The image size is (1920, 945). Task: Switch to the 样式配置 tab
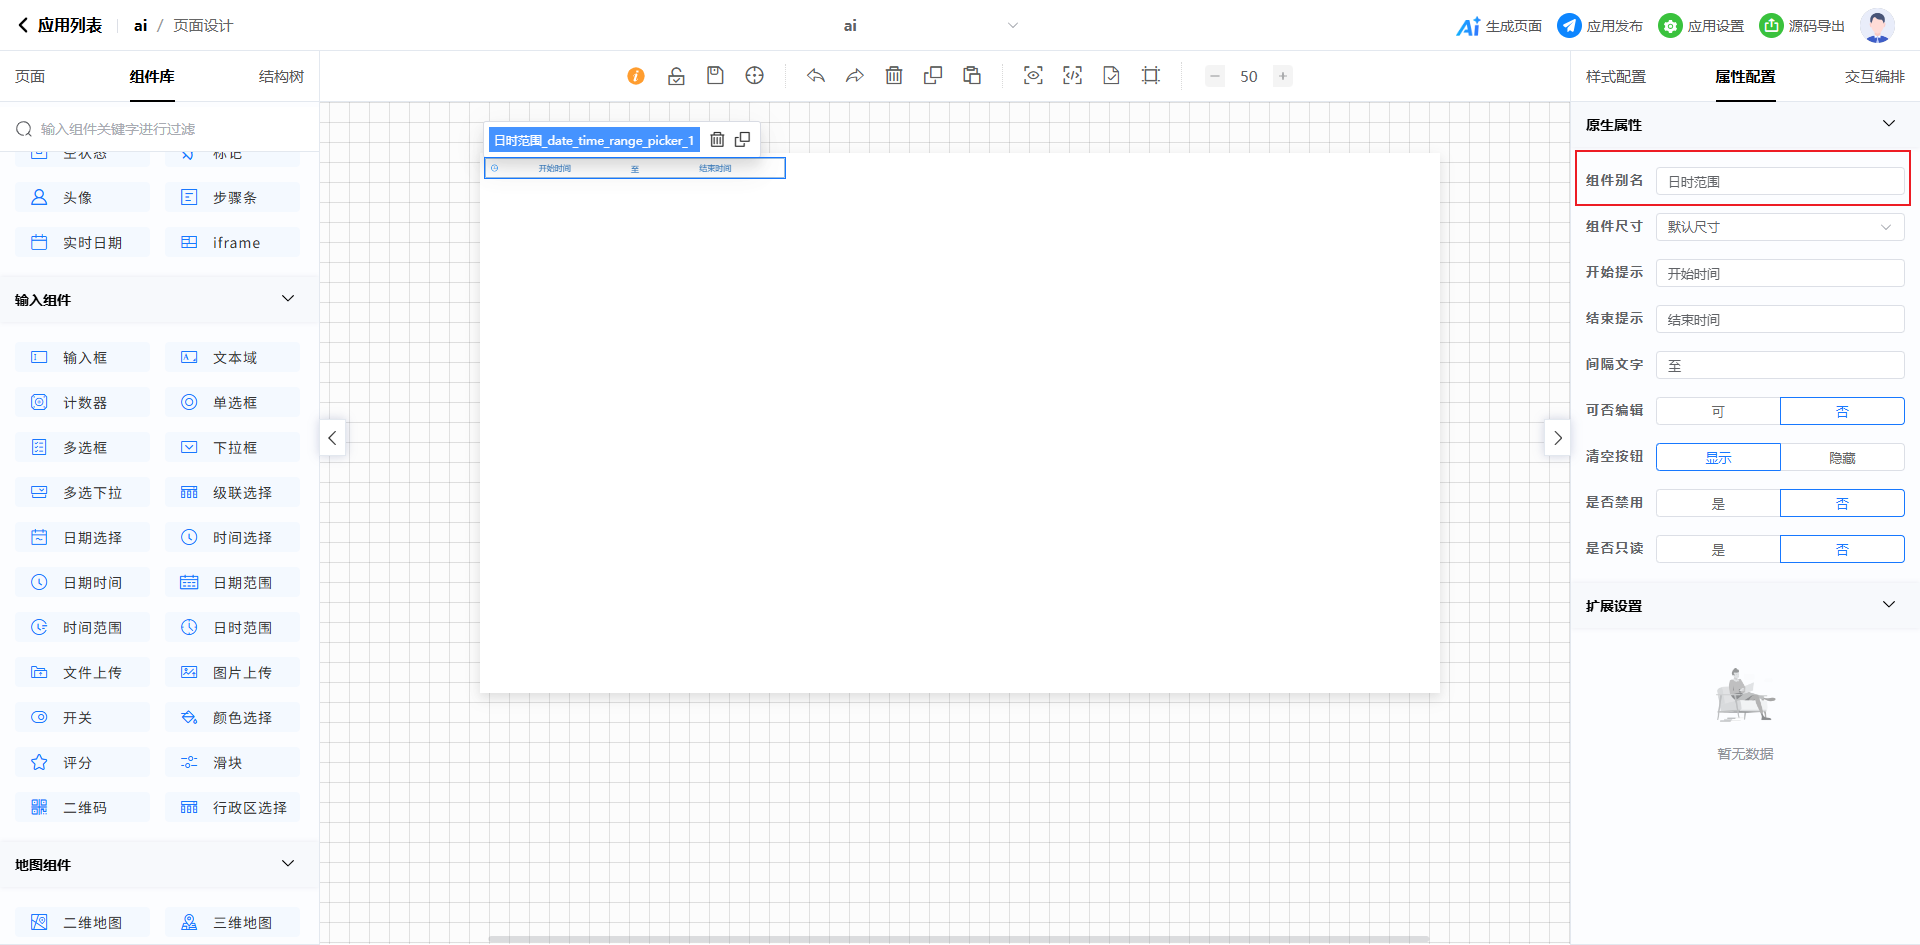[1615, 77]
